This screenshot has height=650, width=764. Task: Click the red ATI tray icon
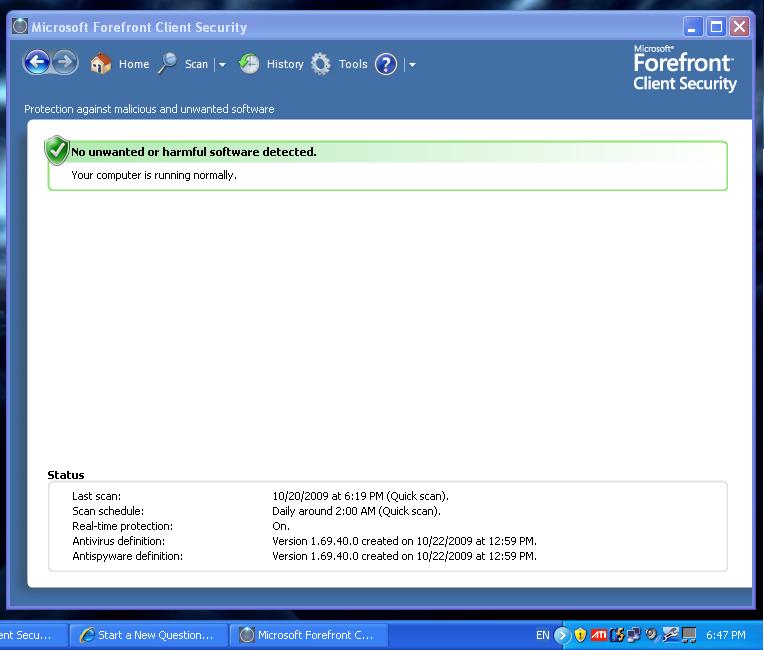[598, 635]
